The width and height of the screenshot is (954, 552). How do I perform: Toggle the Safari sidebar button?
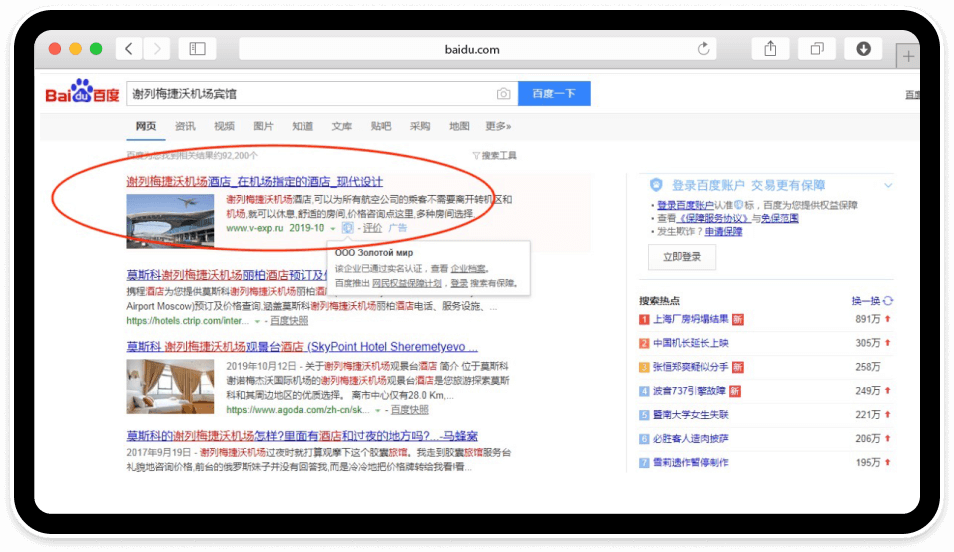coord(197,49)
